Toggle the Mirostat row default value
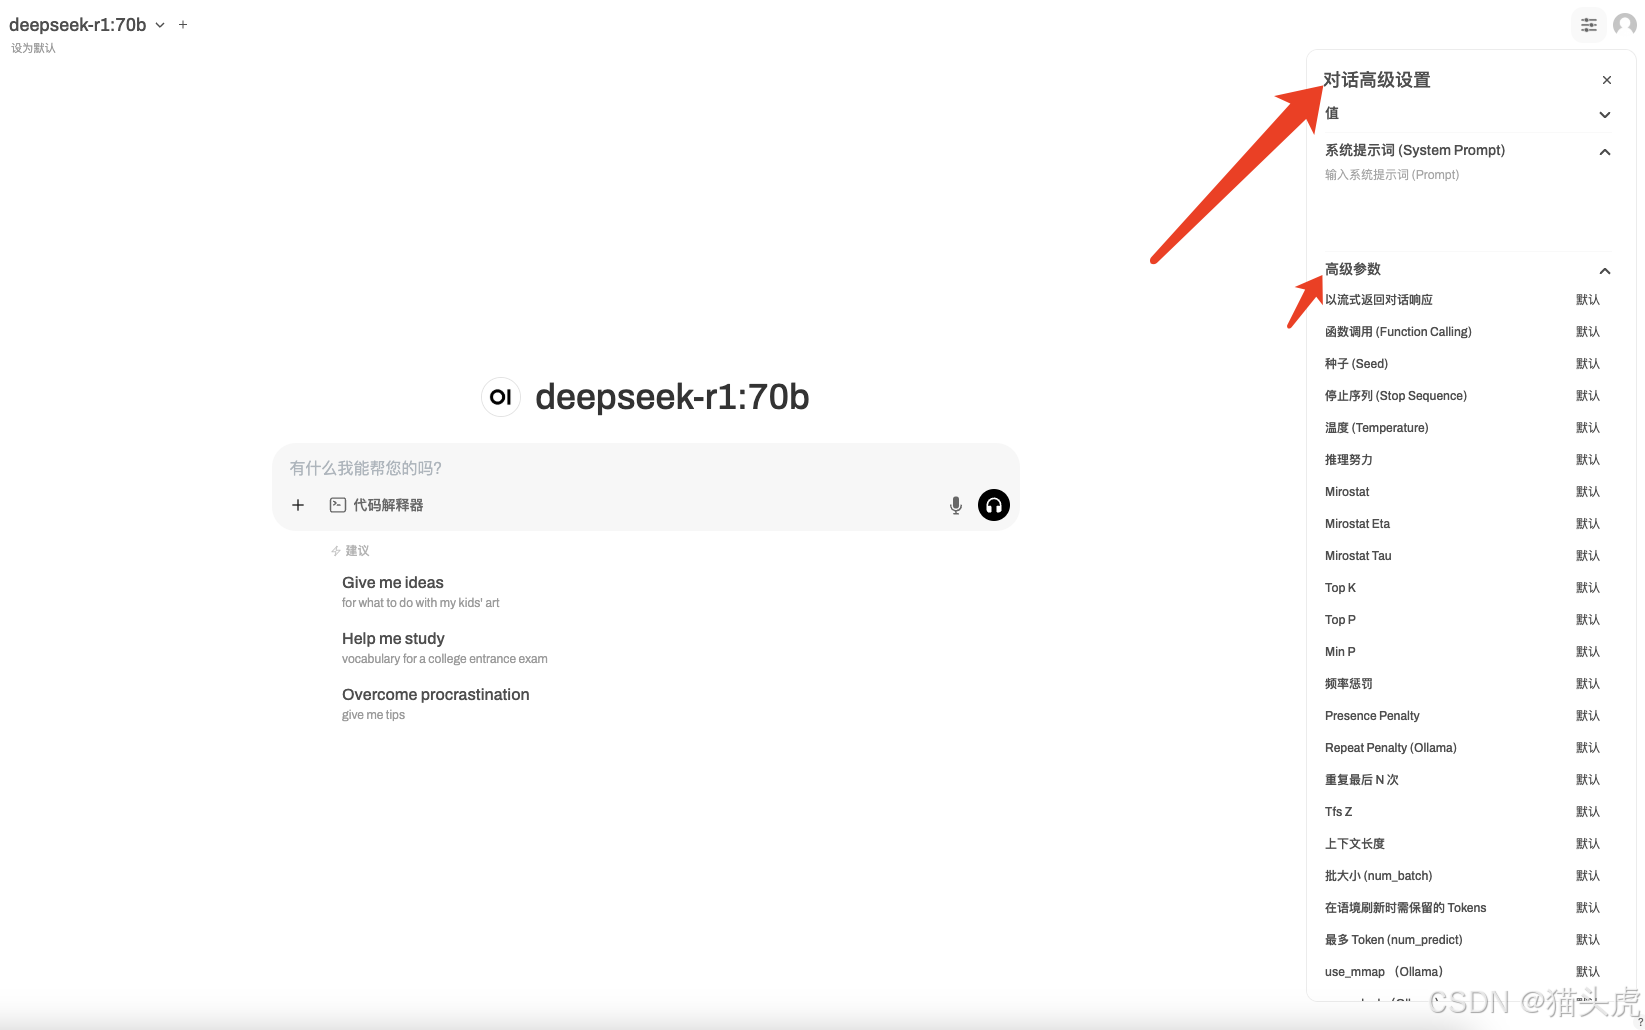 pyautogui.click(x=1588, y=492)
